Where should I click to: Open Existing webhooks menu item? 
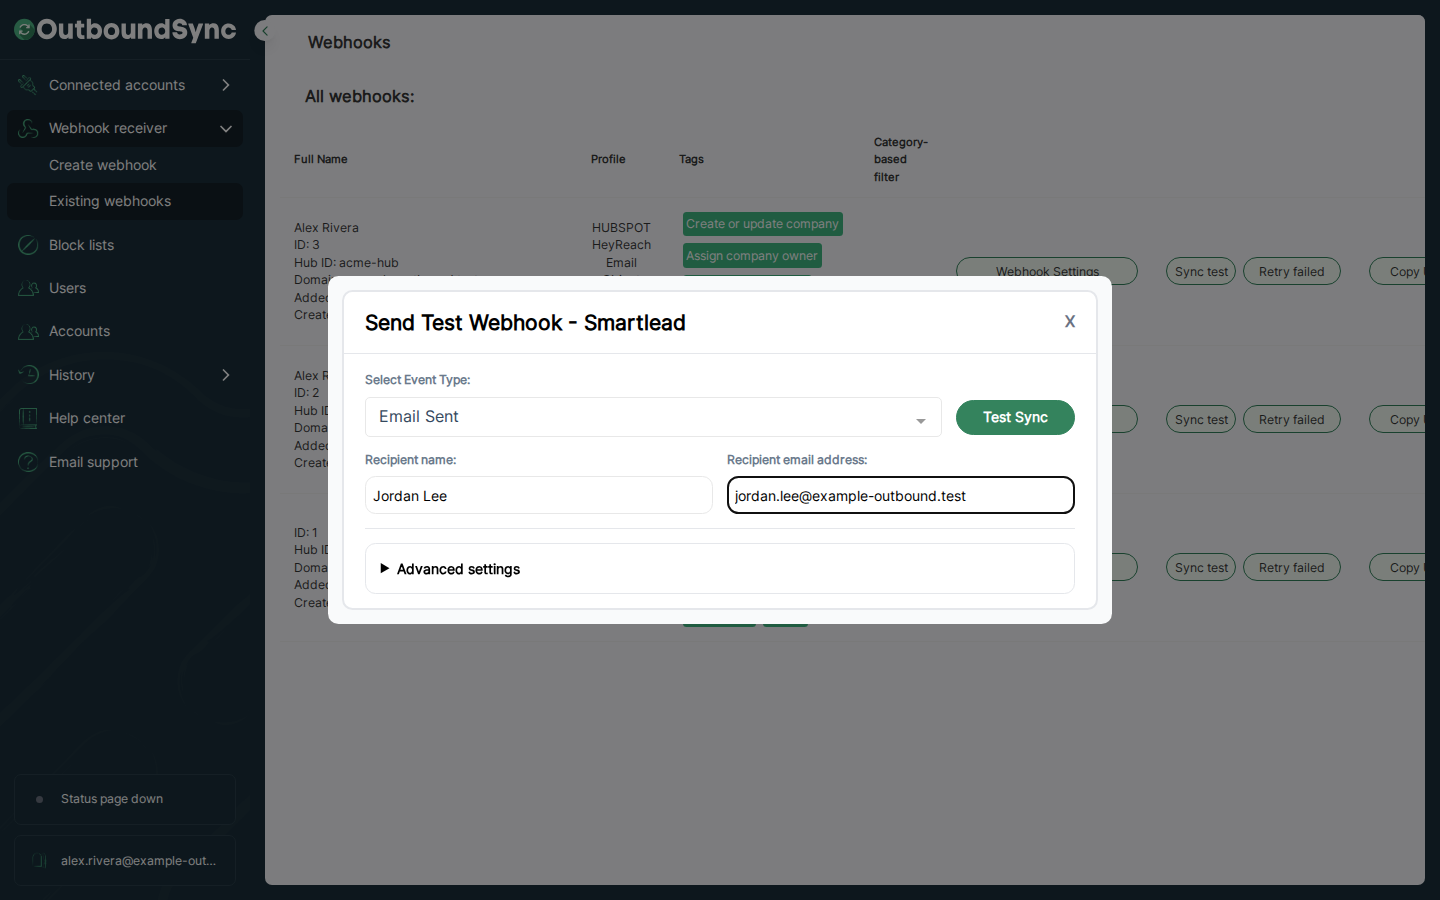[125, 201]
